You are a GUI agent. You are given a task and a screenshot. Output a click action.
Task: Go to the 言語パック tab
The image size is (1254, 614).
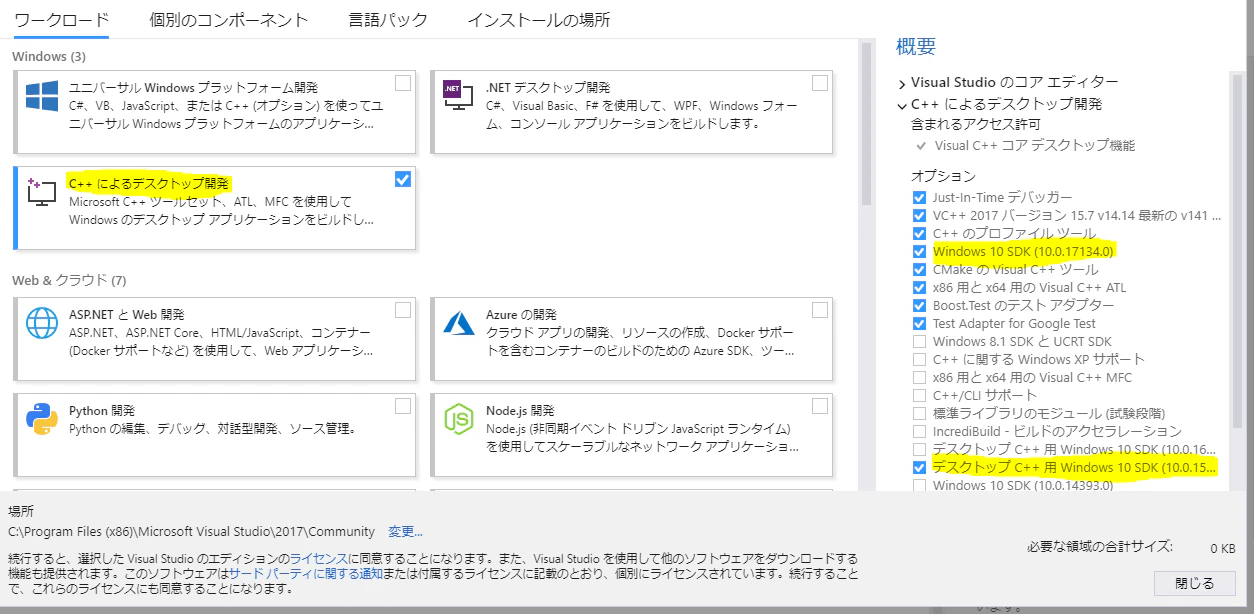click(x=388, y=20)
